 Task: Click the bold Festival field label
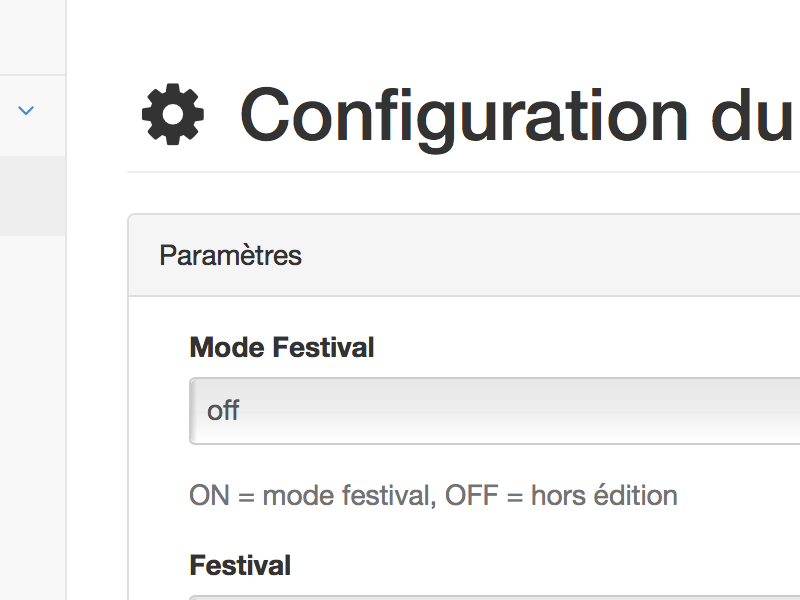pyautogui.click(x=240, y=565)
